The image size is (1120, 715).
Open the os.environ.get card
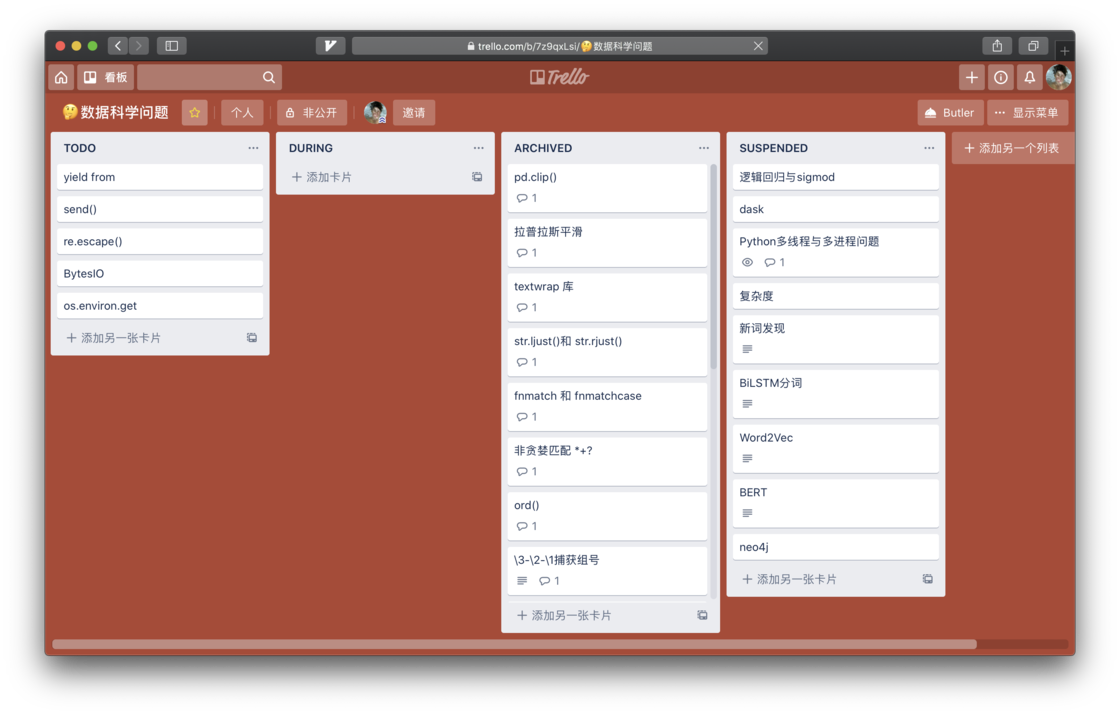pos(160,306)
